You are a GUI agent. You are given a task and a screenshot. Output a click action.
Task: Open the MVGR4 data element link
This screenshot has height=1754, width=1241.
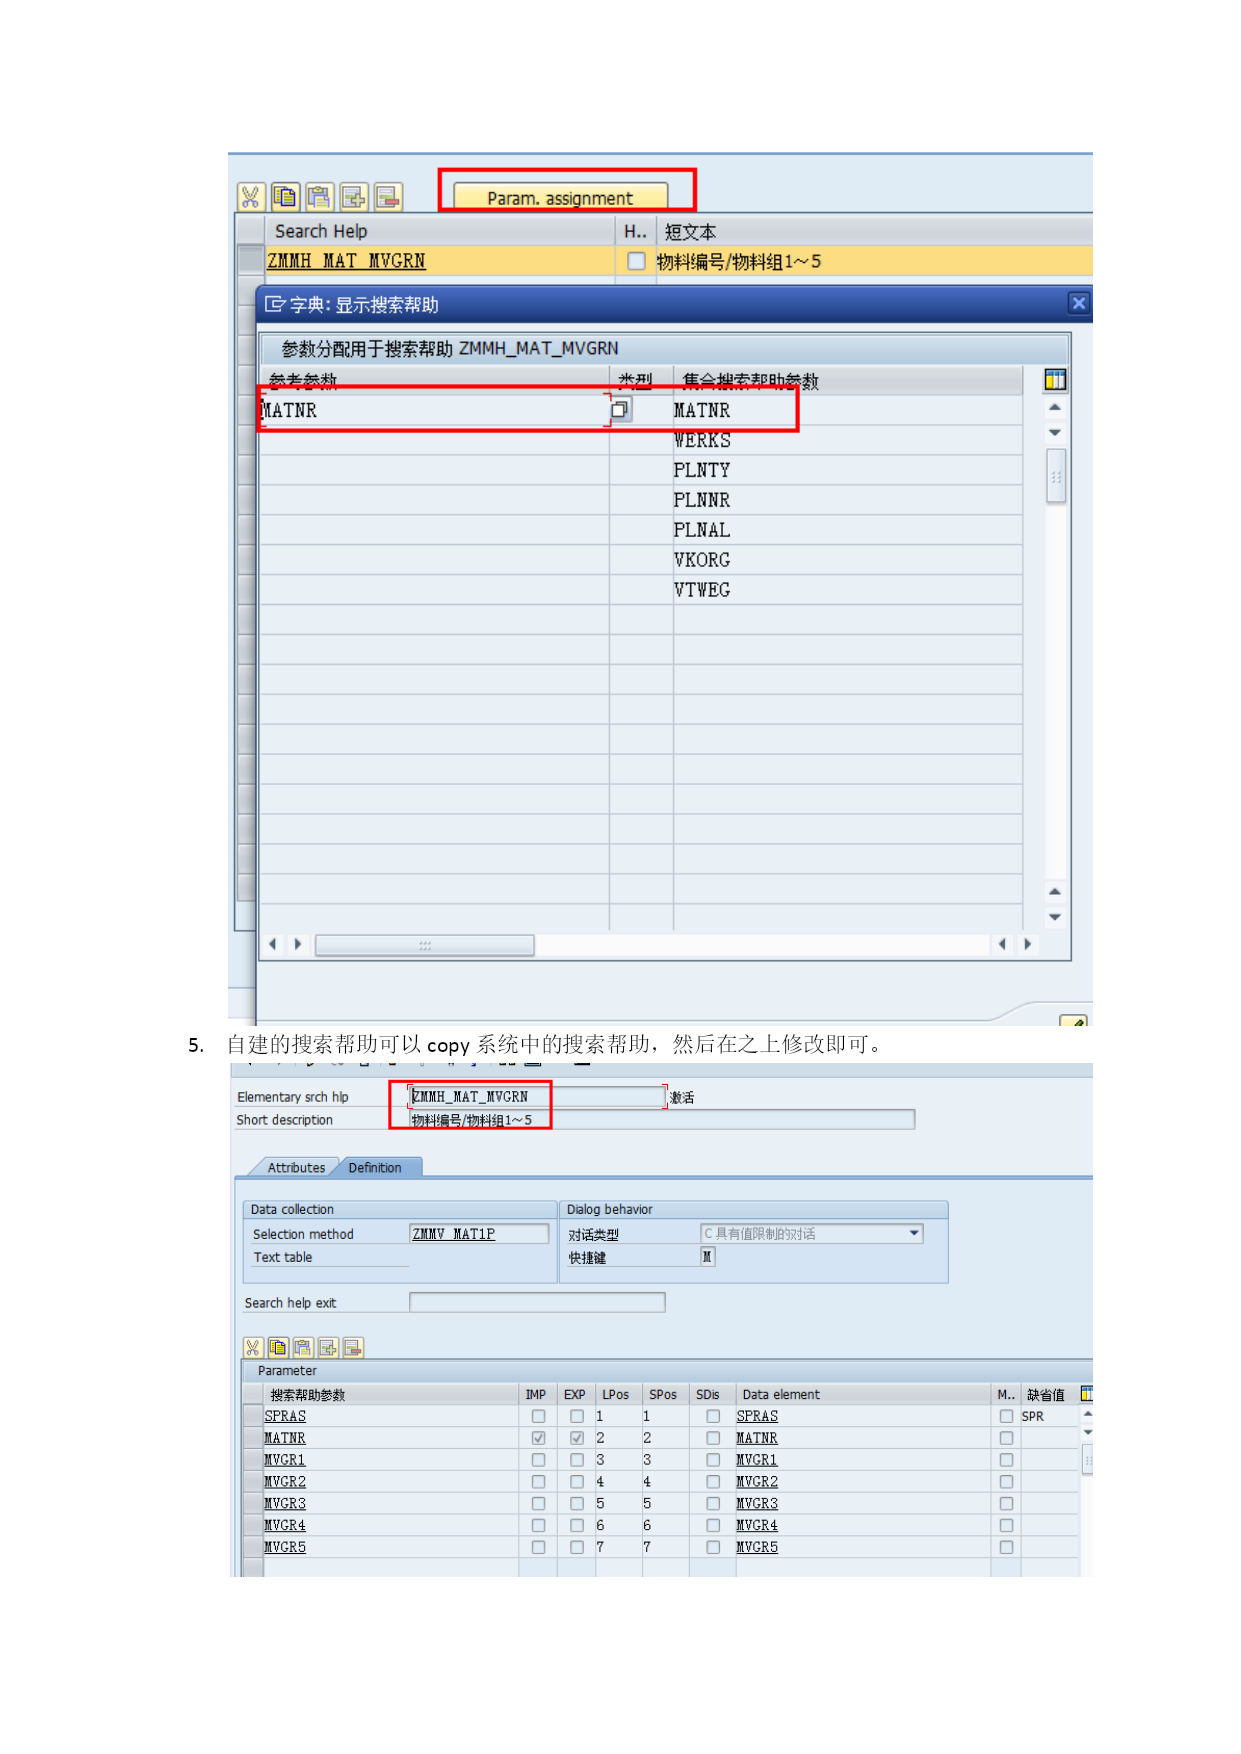pyautogui.click(x=757, y=1525)
